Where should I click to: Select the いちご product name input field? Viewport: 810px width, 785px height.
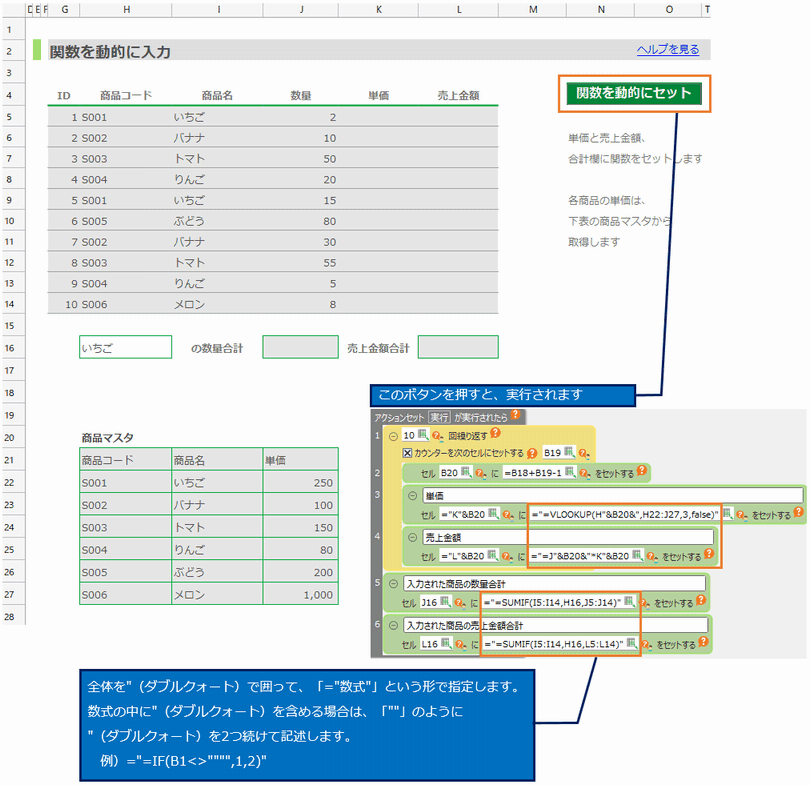126,347
